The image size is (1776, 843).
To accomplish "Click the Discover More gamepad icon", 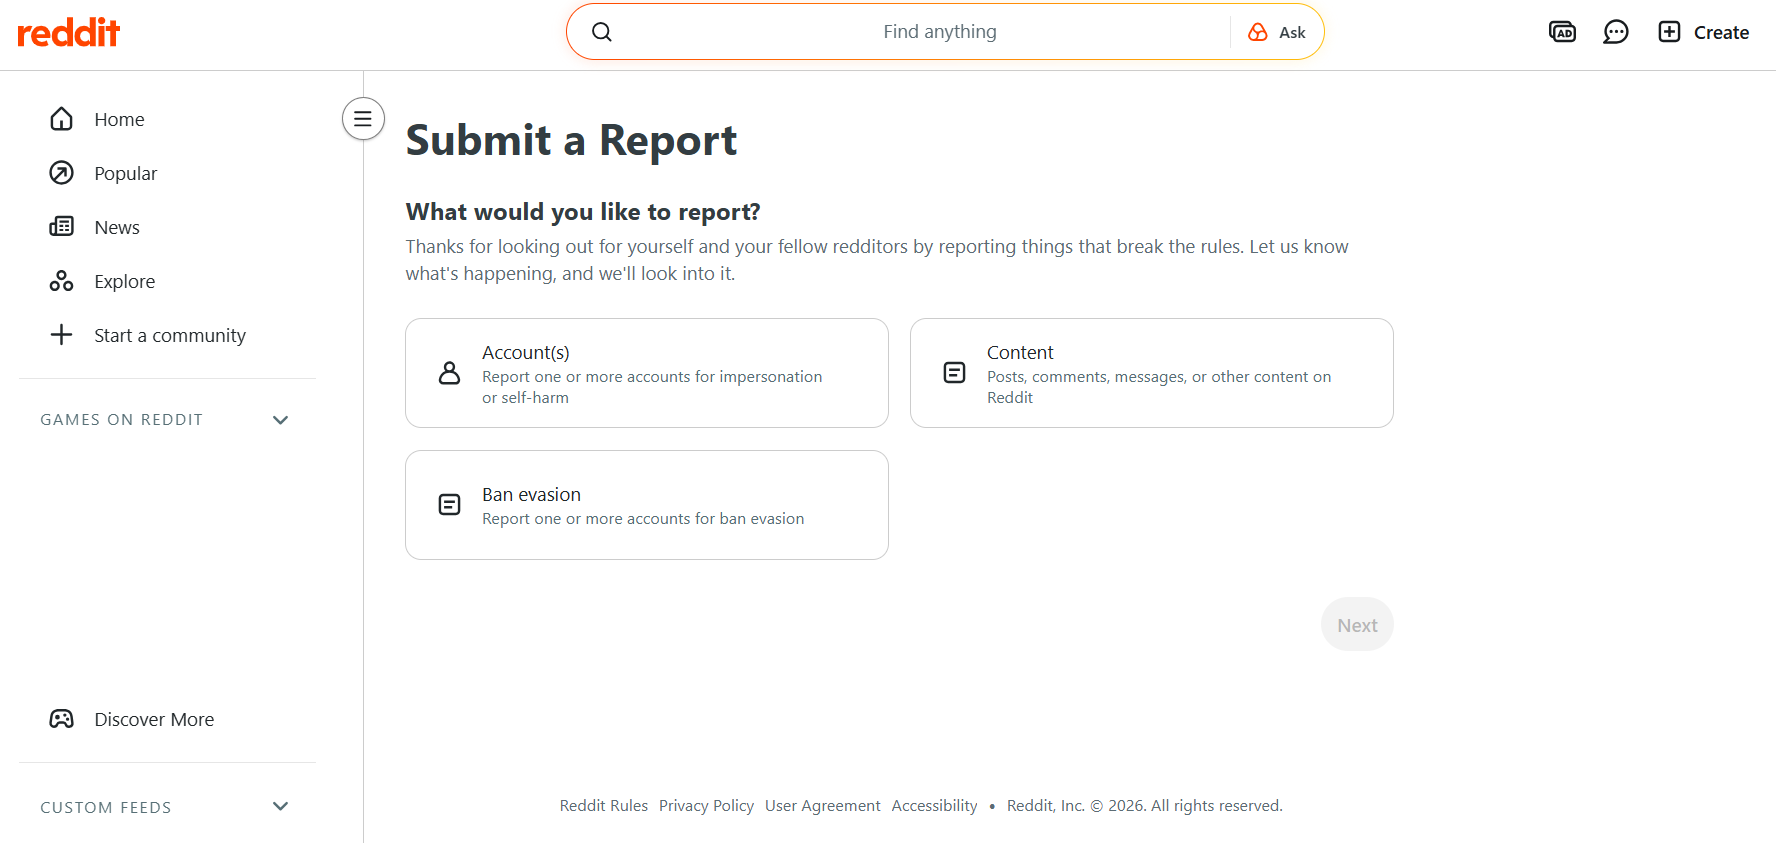I will (x=62, y=719).
